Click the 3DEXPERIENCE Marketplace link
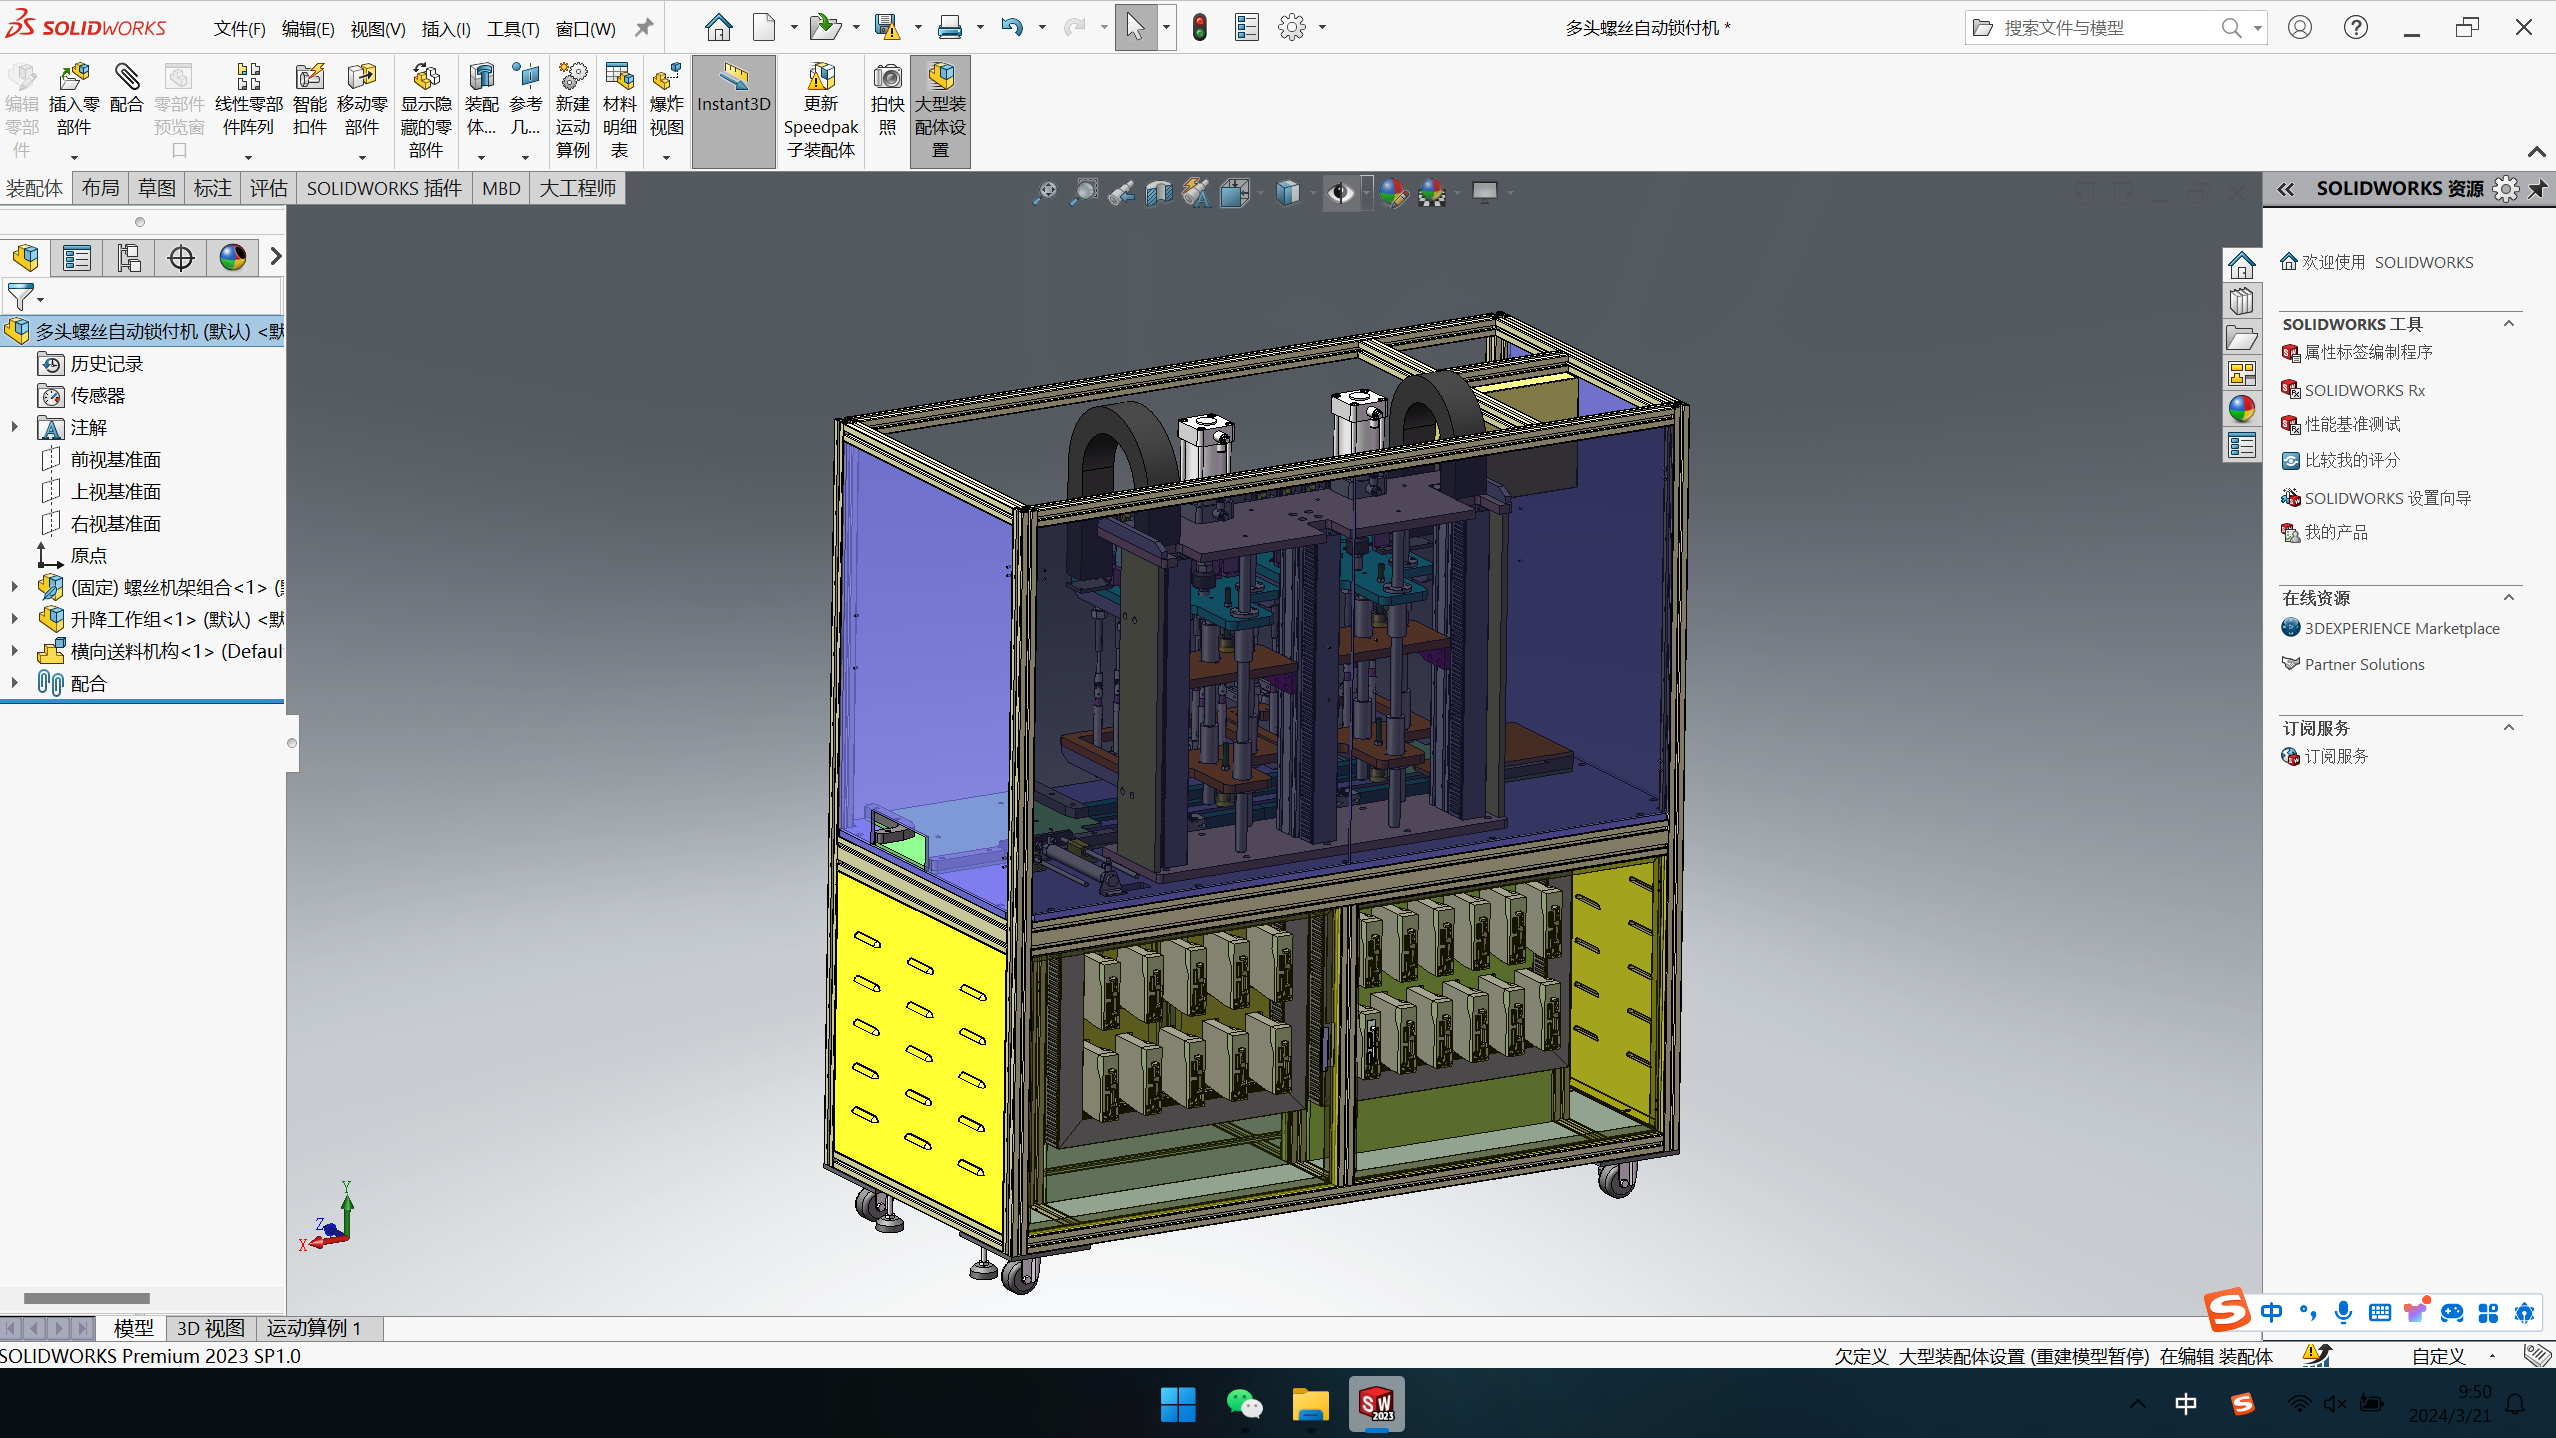The width and height of the screenshot is (2556, 1438). tap(2401, 628)
